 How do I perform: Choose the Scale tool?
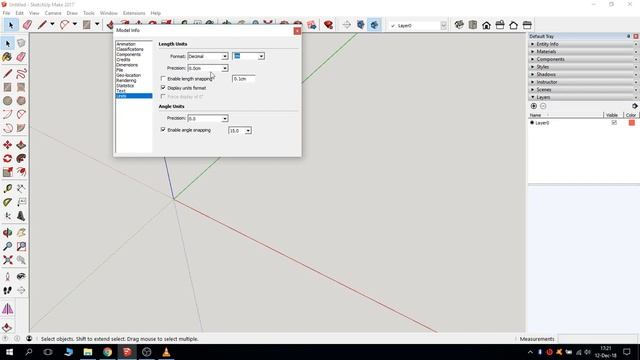(x=7, y=172)
